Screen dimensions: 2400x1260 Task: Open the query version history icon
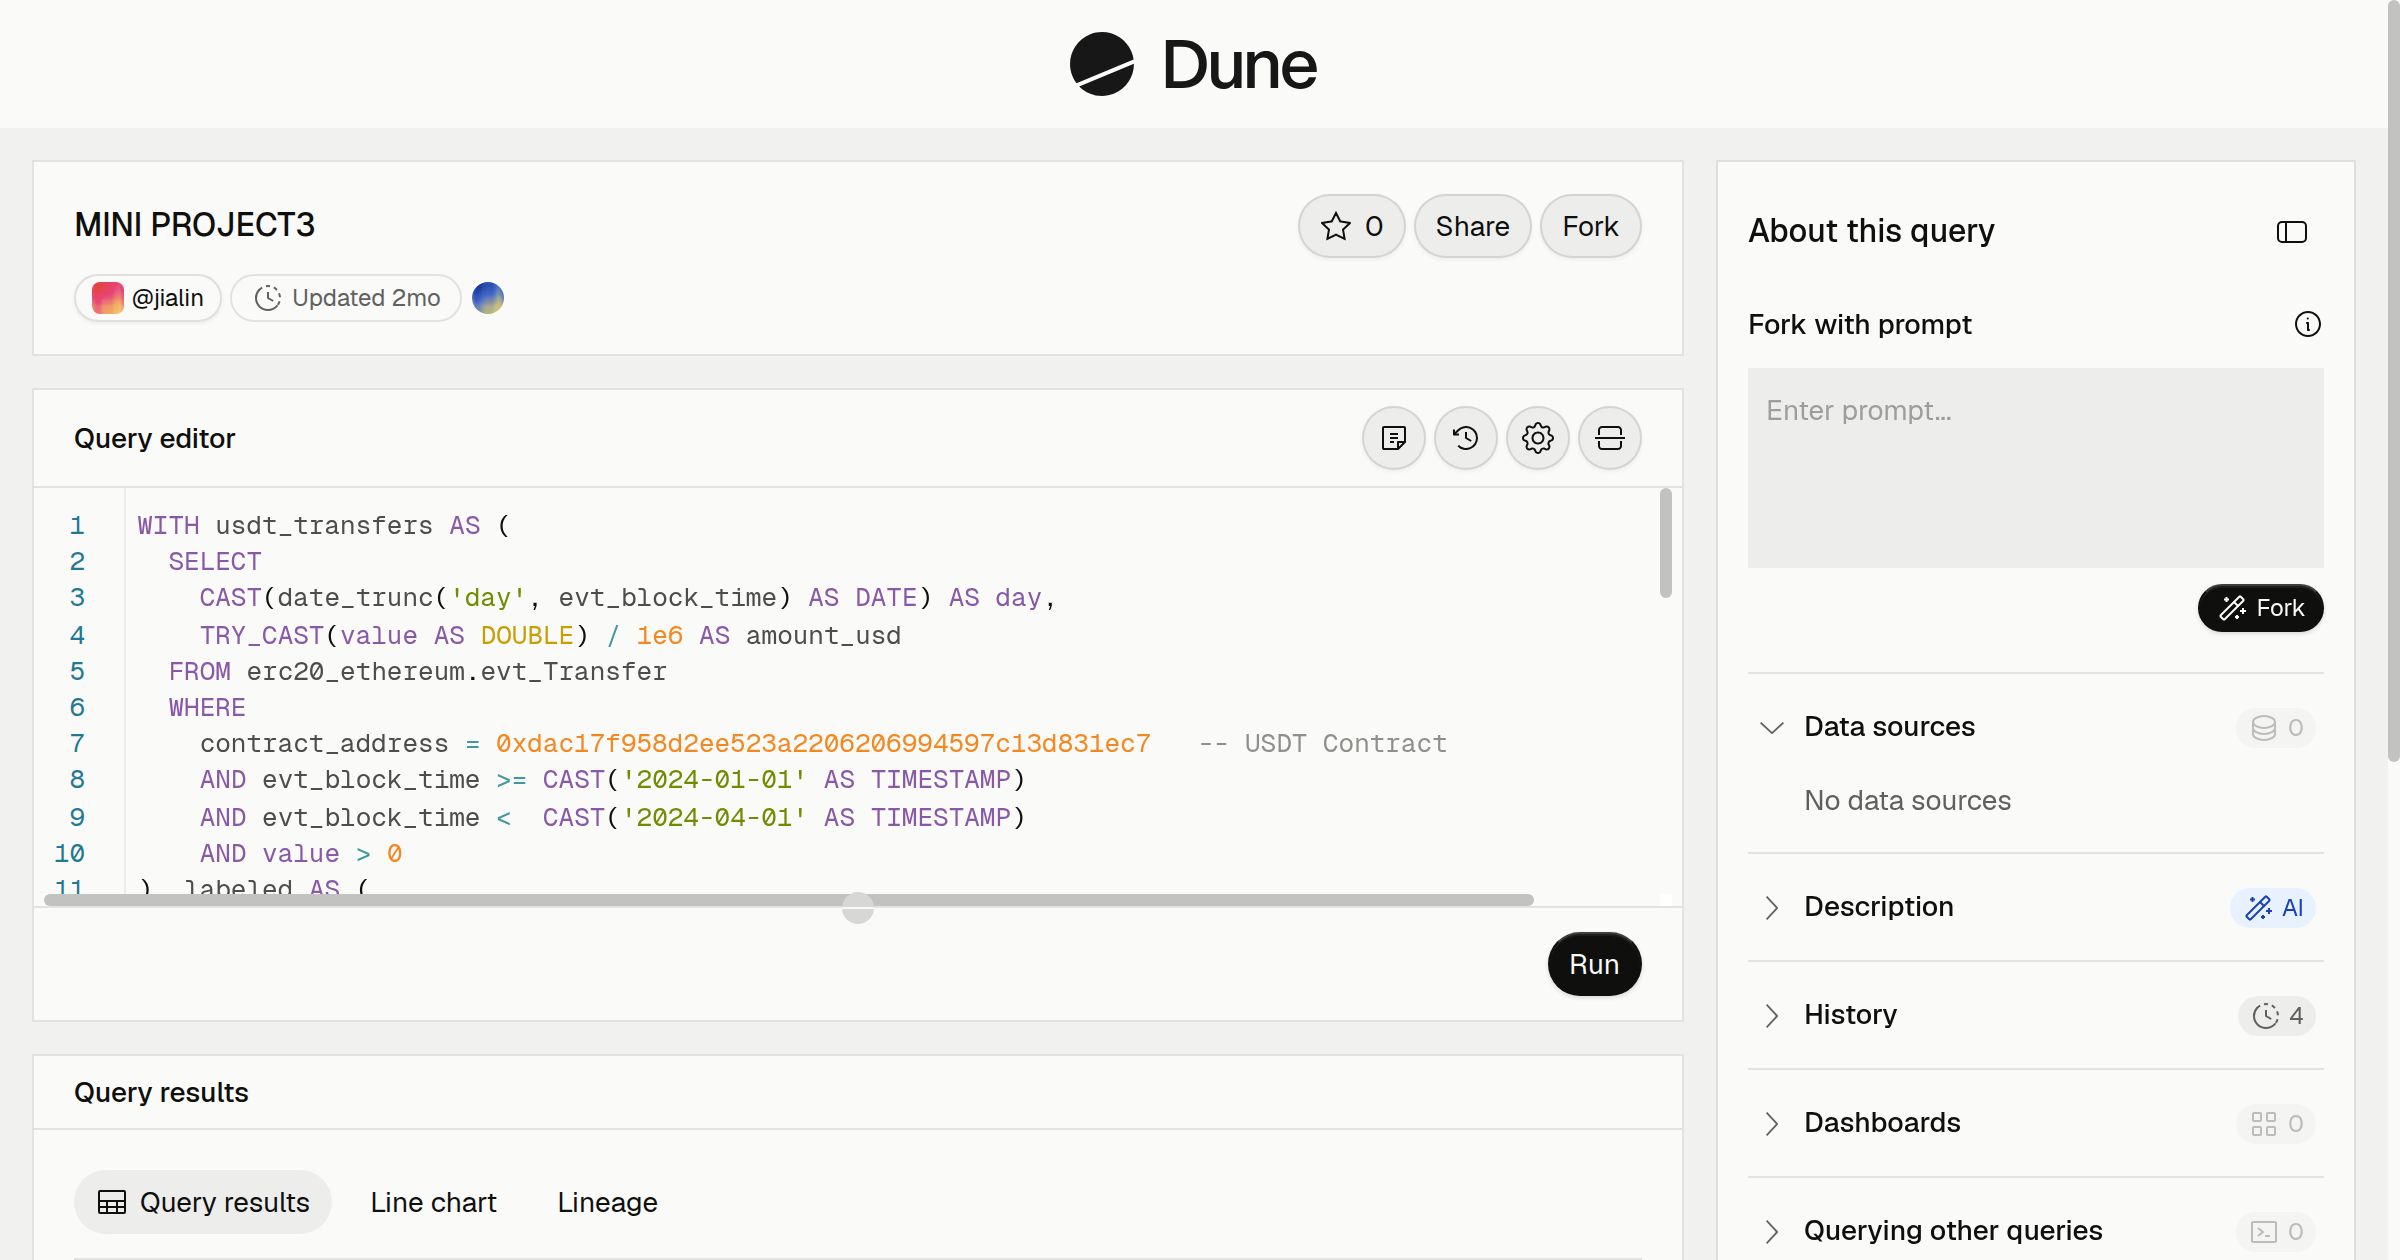[x=1466, y=438]
